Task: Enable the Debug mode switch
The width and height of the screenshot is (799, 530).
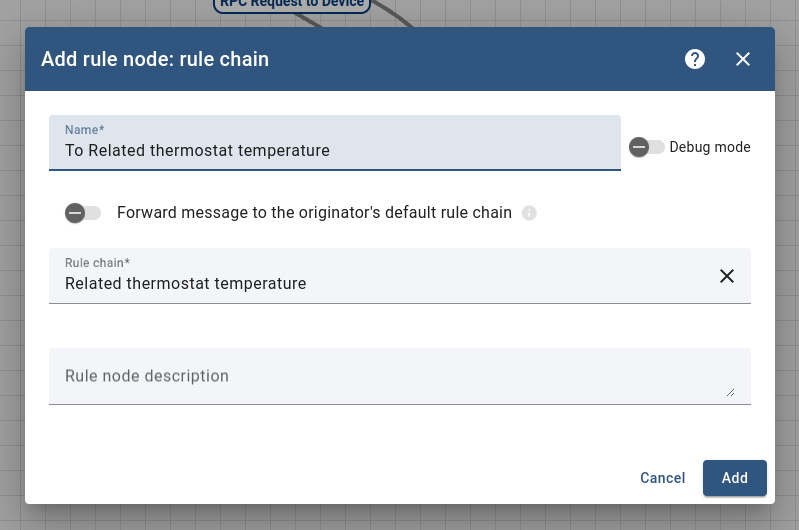Action: 646,147
